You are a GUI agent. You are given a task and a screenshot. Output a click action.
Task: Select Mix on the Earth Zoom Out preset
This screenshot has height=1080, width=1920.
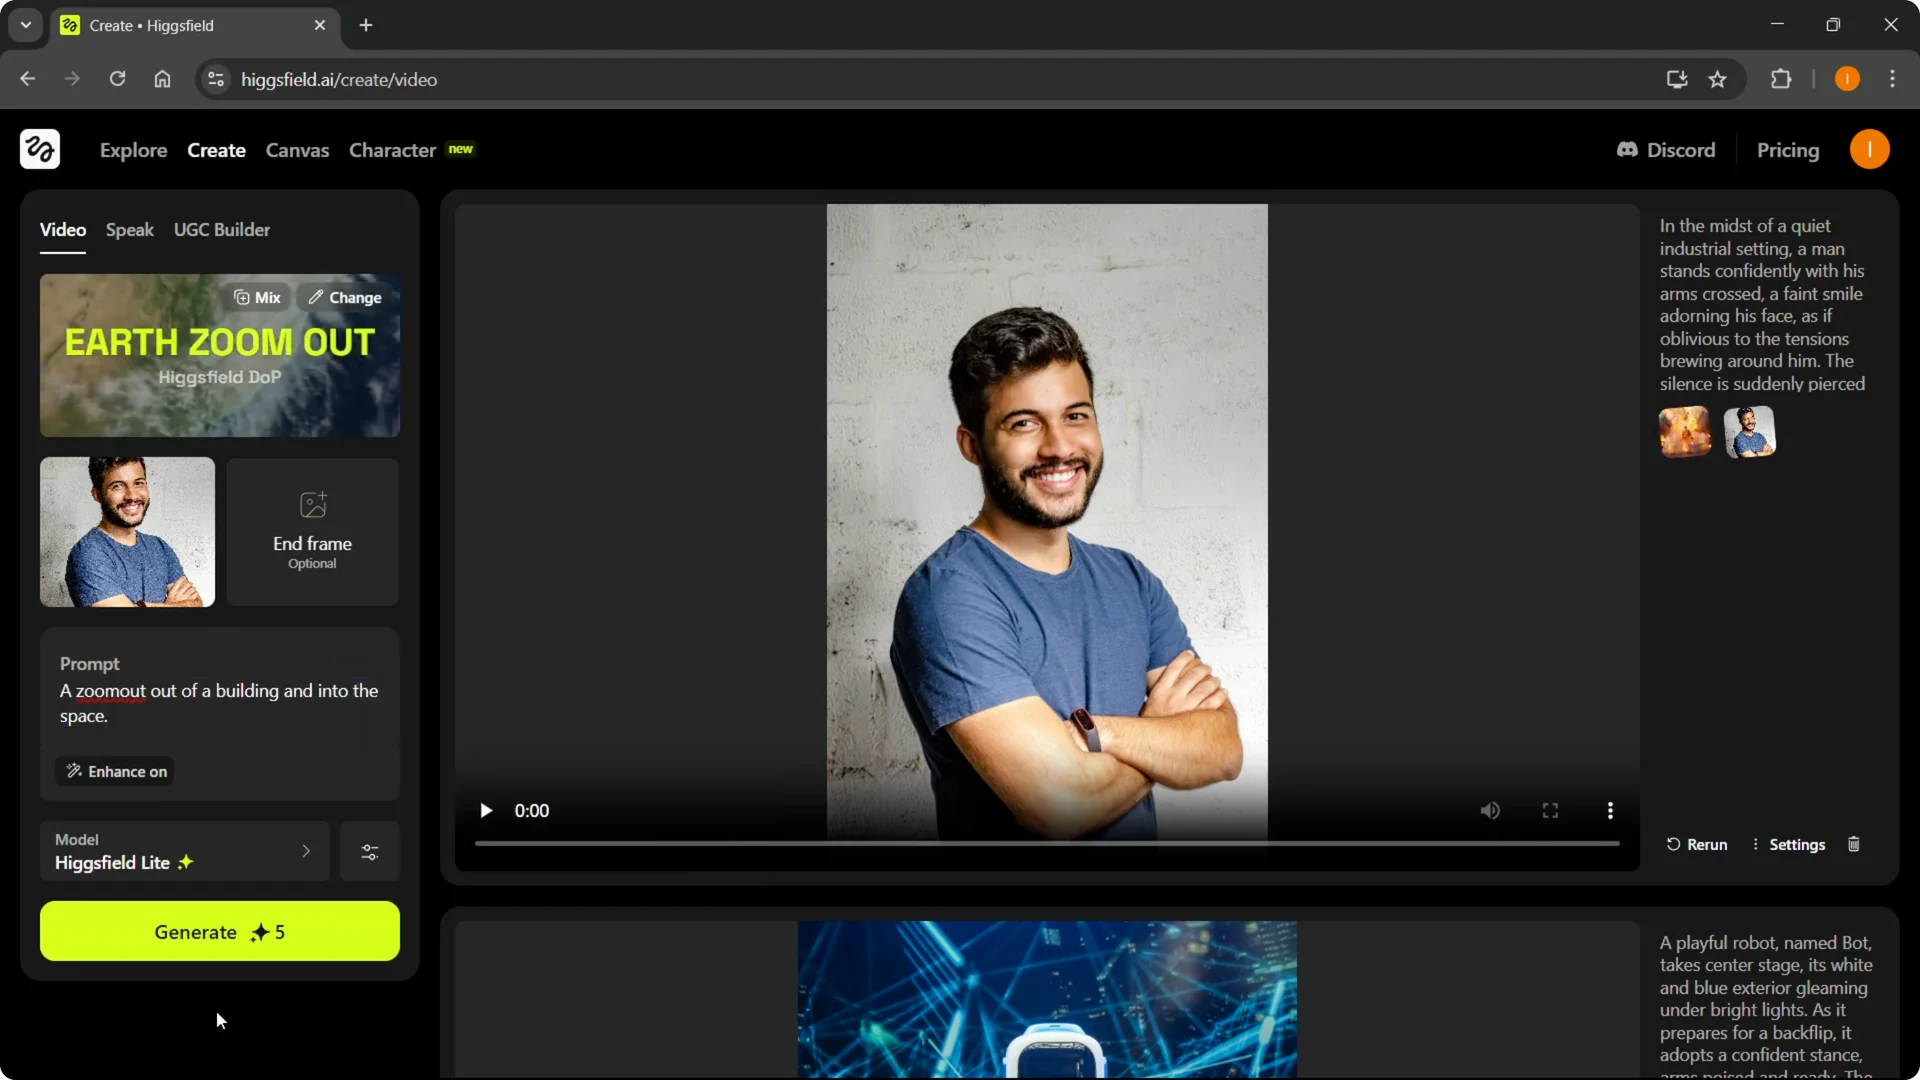tap(256, 297)
